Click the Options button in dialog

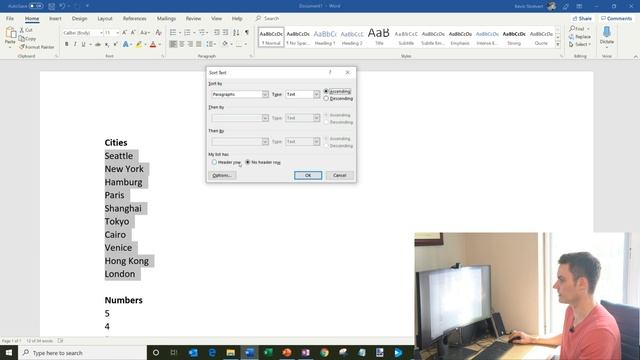(222, 175)
